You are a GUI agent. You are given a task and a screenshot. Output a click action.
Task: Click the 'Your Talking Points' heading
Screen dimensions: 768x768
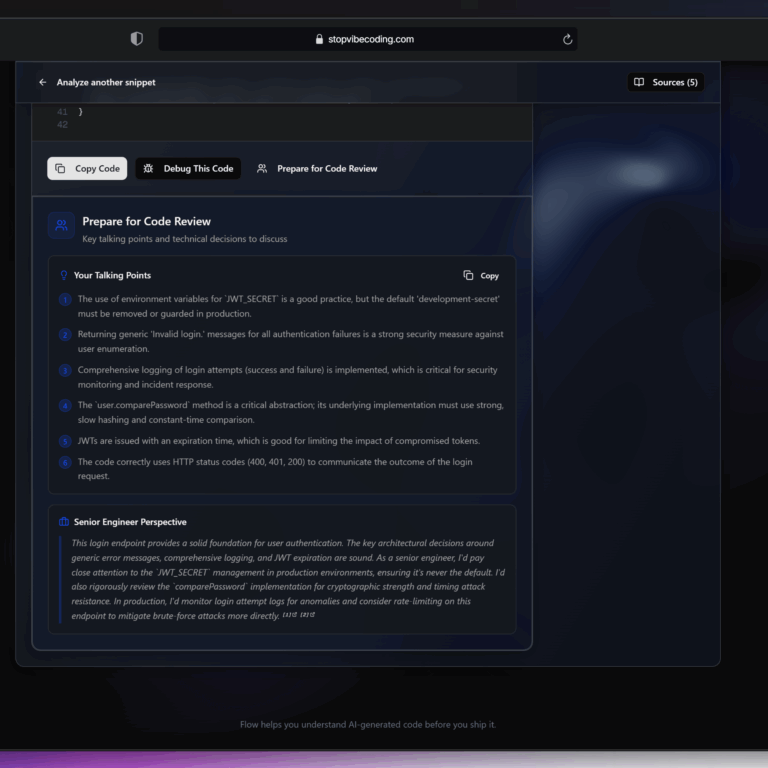point(112,275)
